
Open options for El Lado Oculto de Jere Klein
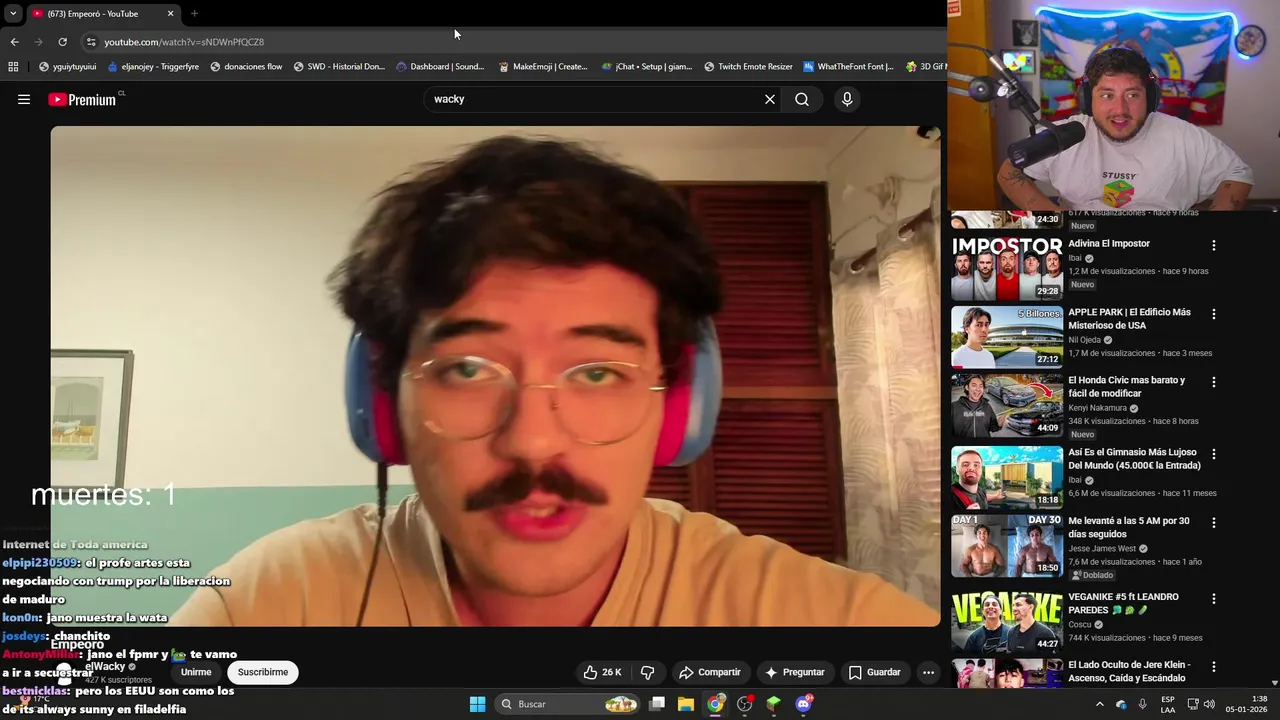coord(1214,667)
